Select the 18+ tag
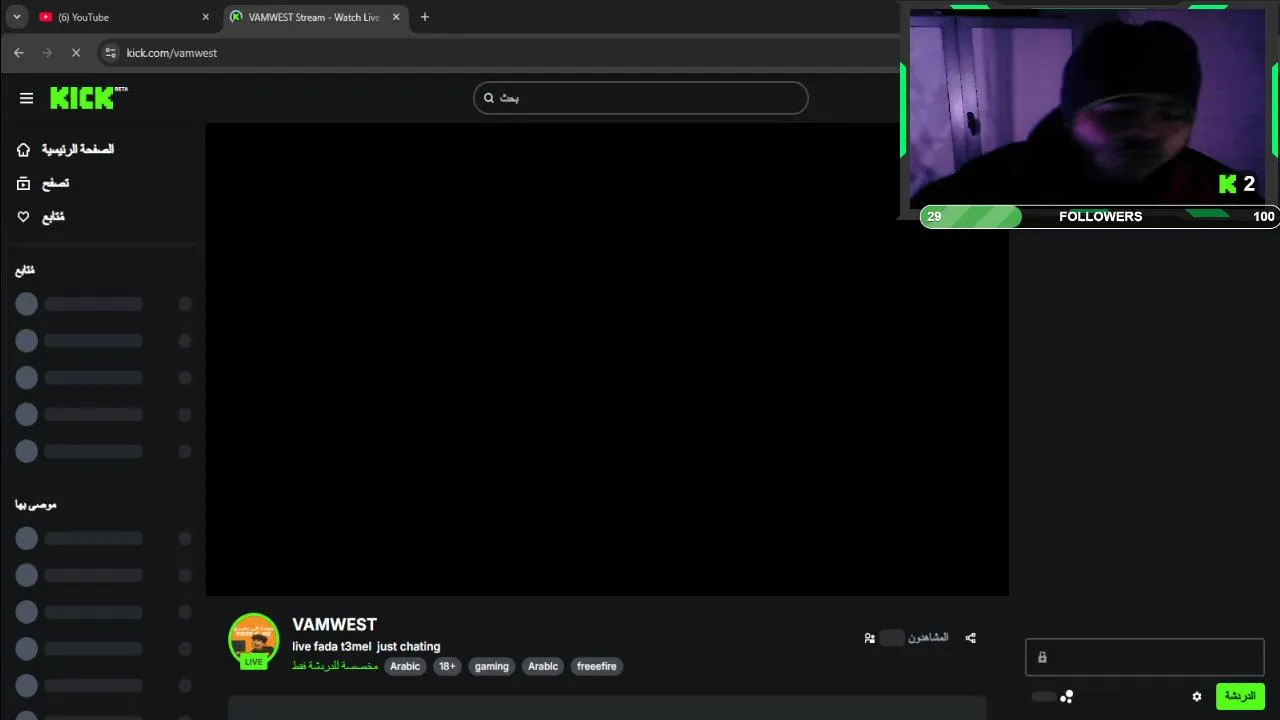 coord(447,666)
